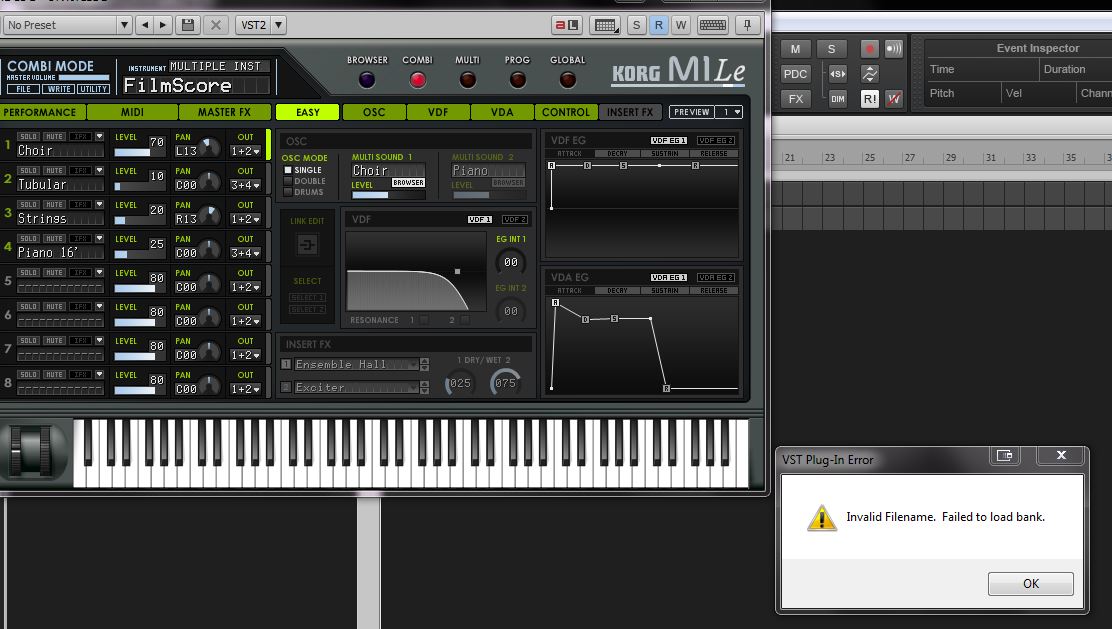This screenshot has height=629, width=1112.
Task: Pin the plug-in window
Action: [747, 26]
